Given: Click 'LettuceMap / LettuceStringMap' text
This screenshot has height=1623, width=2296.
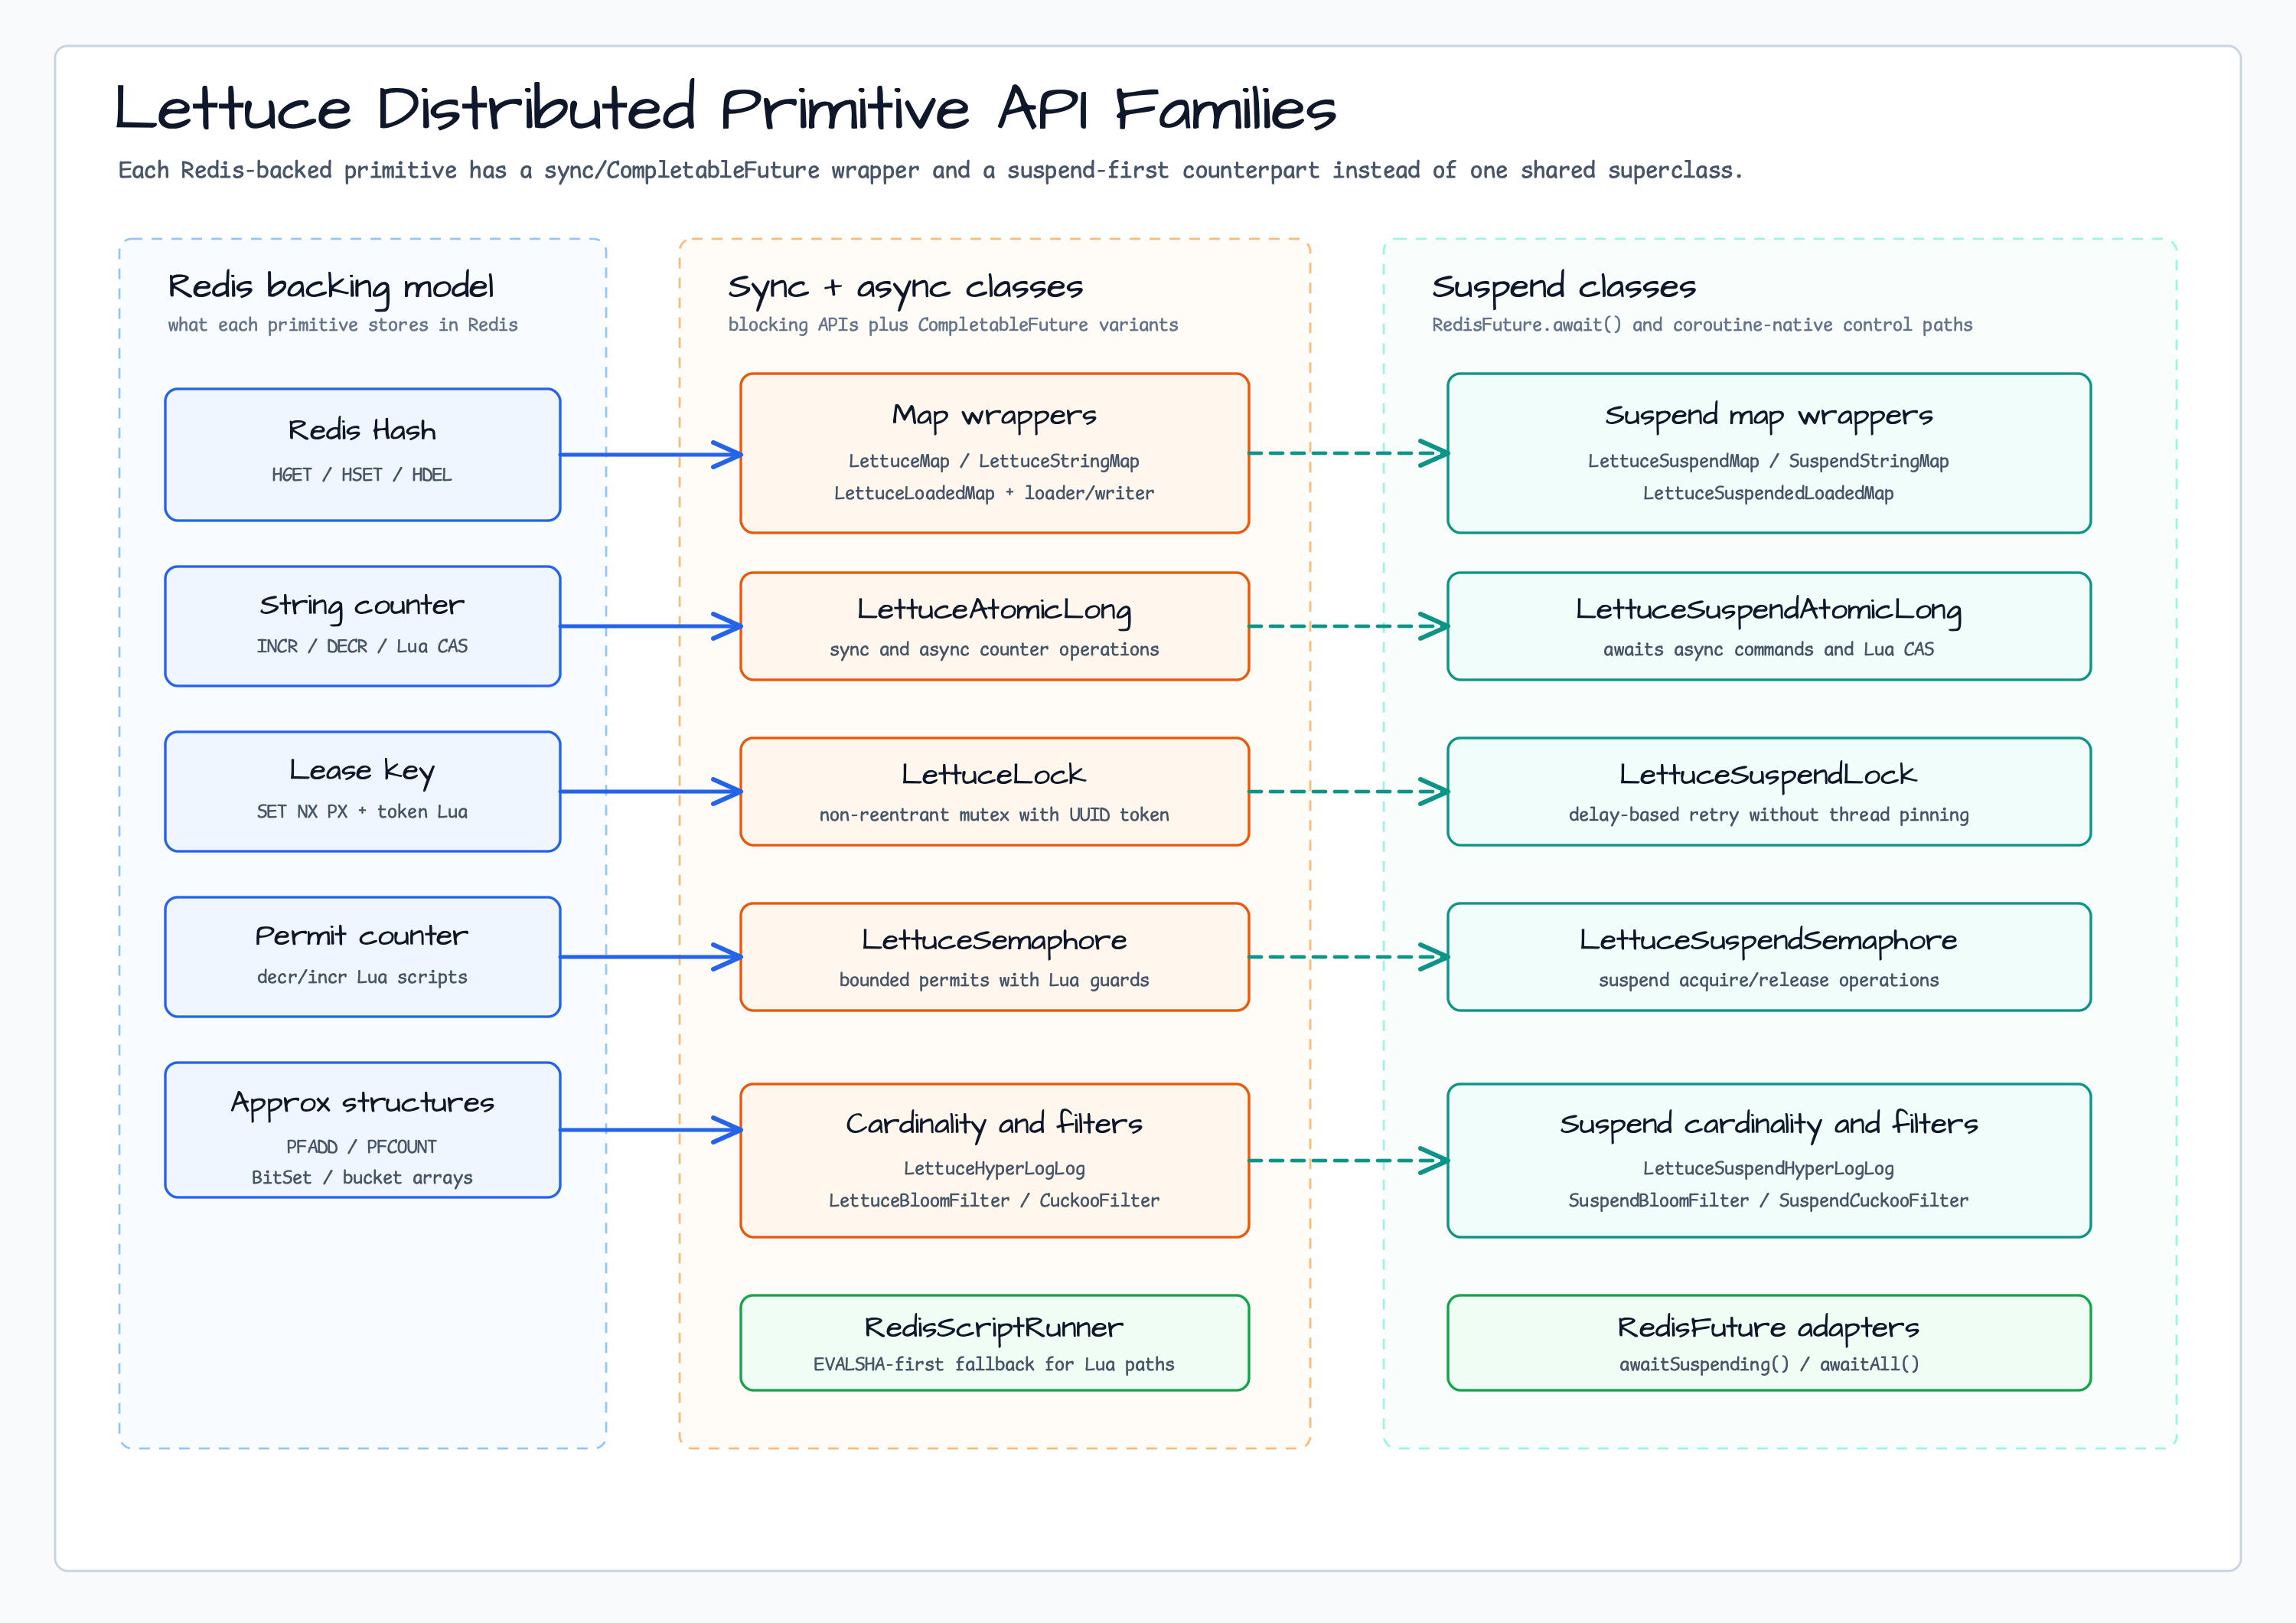Looking at the screenshot, I should pyautogui.click(x=994, y=461).
